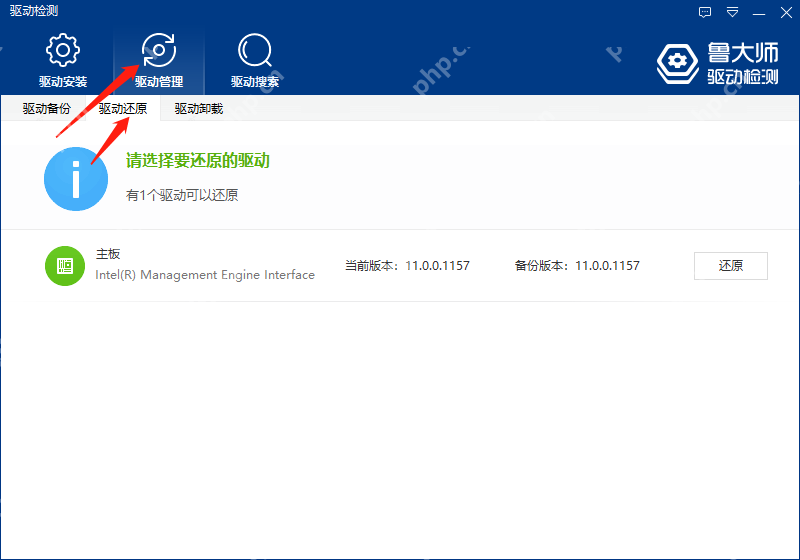Click the blue info circle icon
The image size is (800, 560).
click(x=76, y=179)
